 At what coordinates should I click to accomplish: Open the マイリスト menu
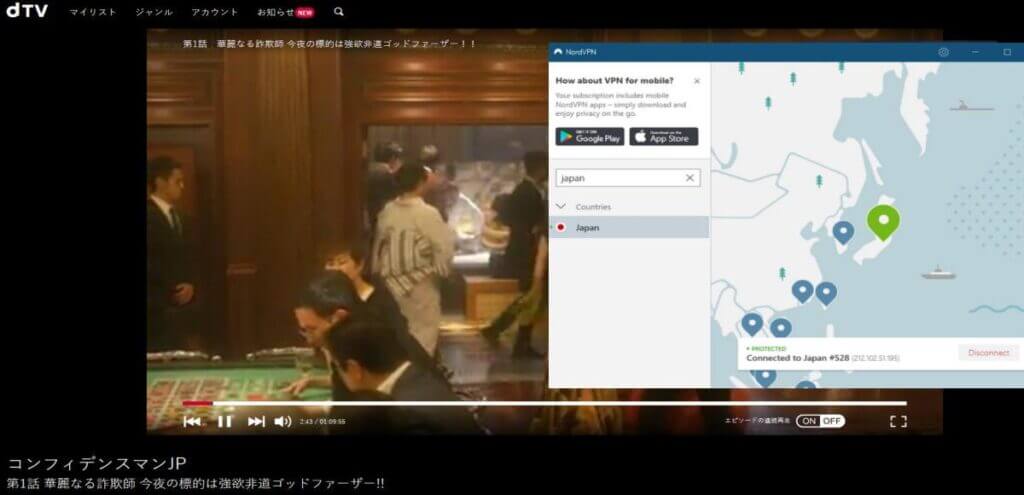(93, 12)
